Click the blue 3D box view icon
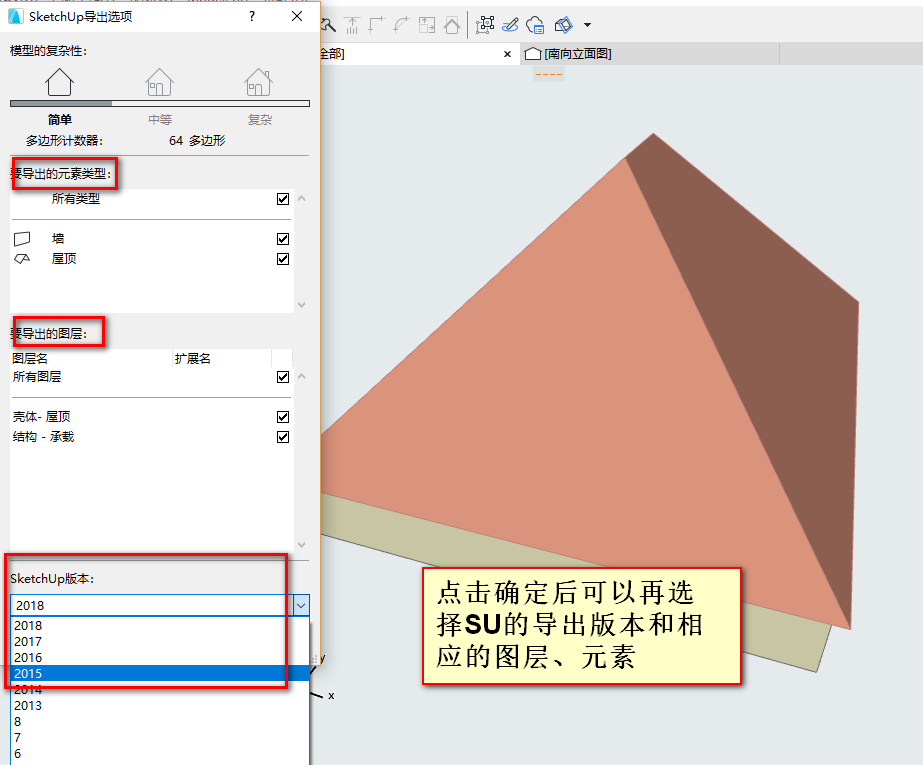The image size is (923, 765). point(564,25)
